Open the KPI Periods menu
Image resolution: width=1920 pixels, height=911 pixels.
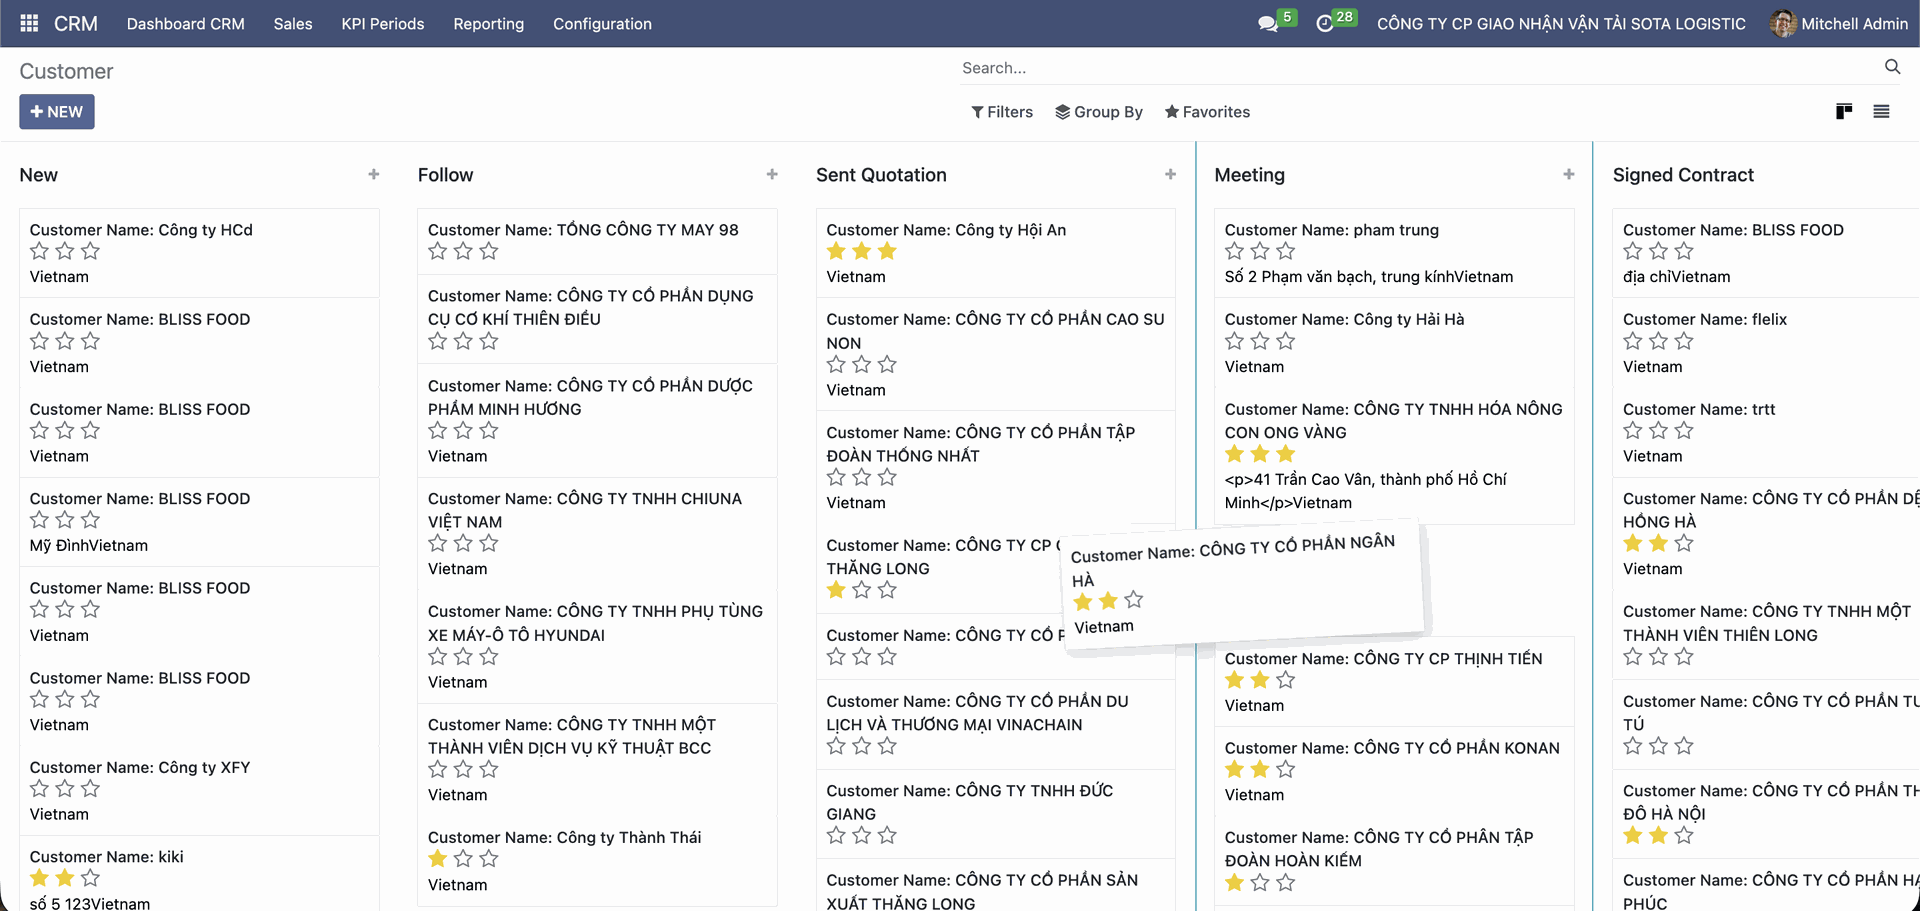pyautogui.click(x=382, y=24)
